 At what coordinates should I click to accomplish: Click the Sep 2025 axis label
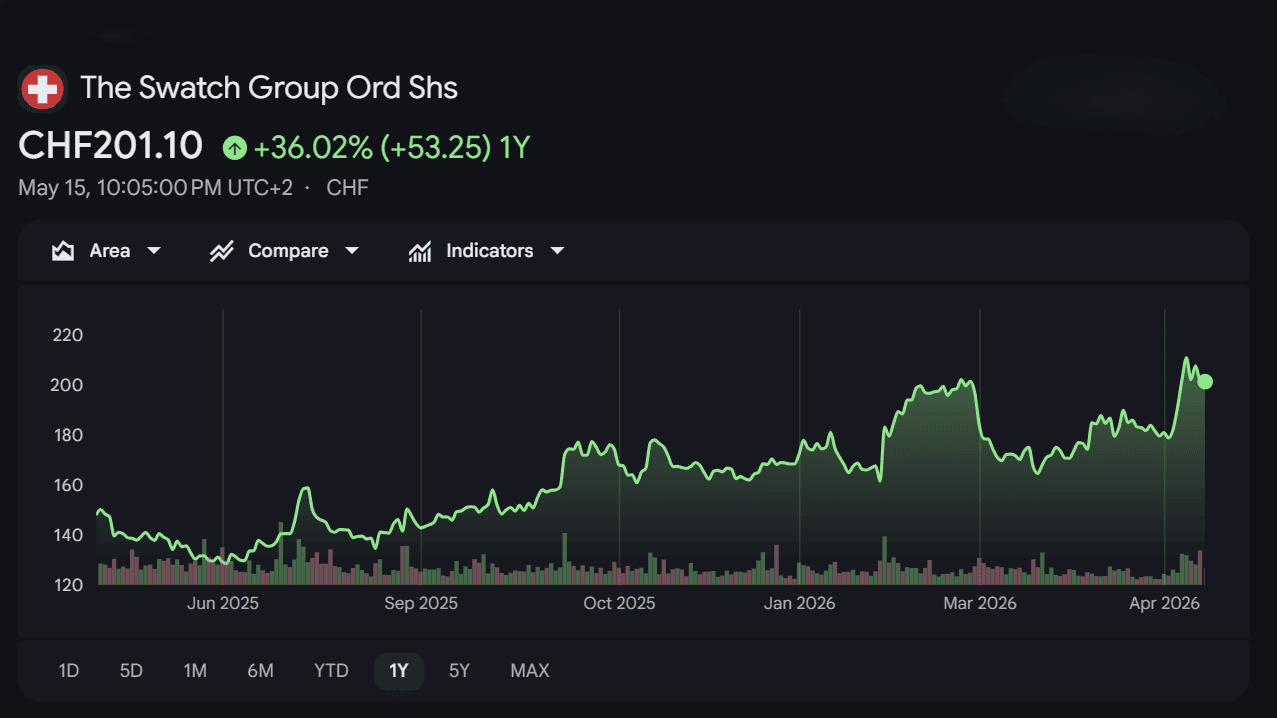(x=421, y=603)
